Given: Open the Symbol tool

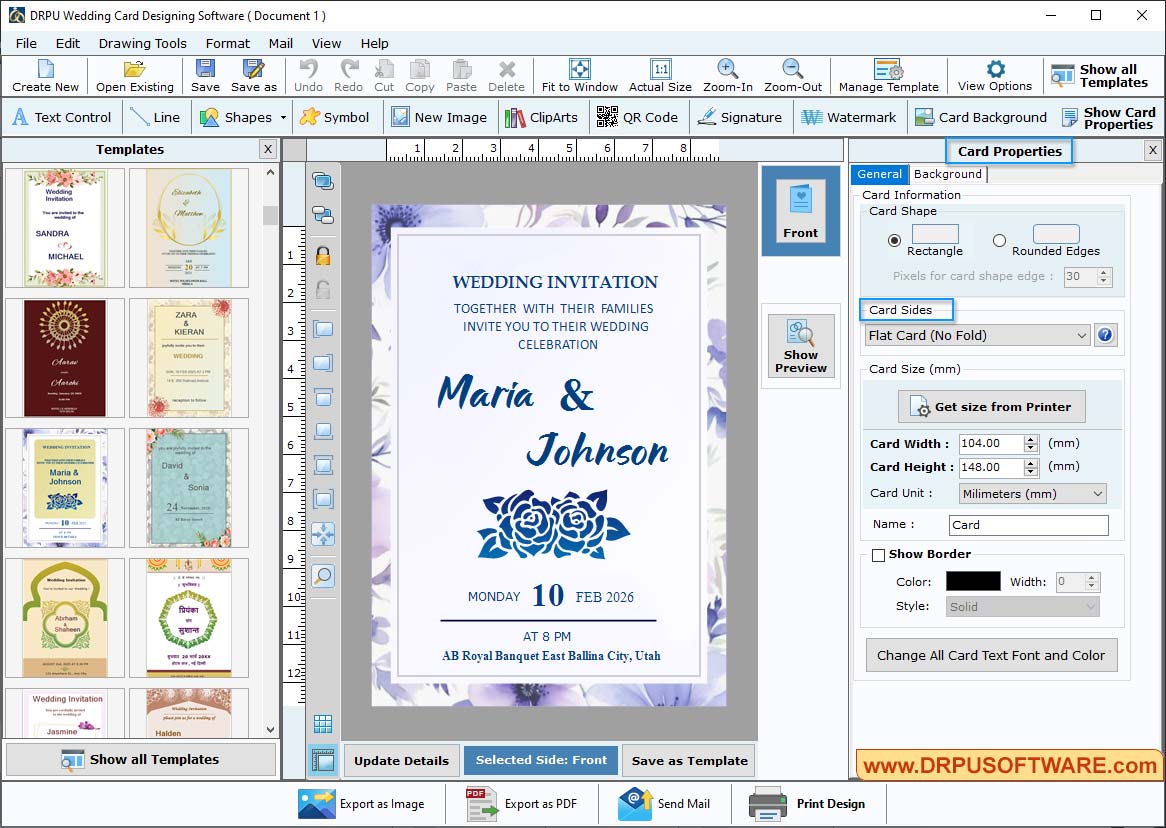Looking at the screenshot, I should pos(336,117).
